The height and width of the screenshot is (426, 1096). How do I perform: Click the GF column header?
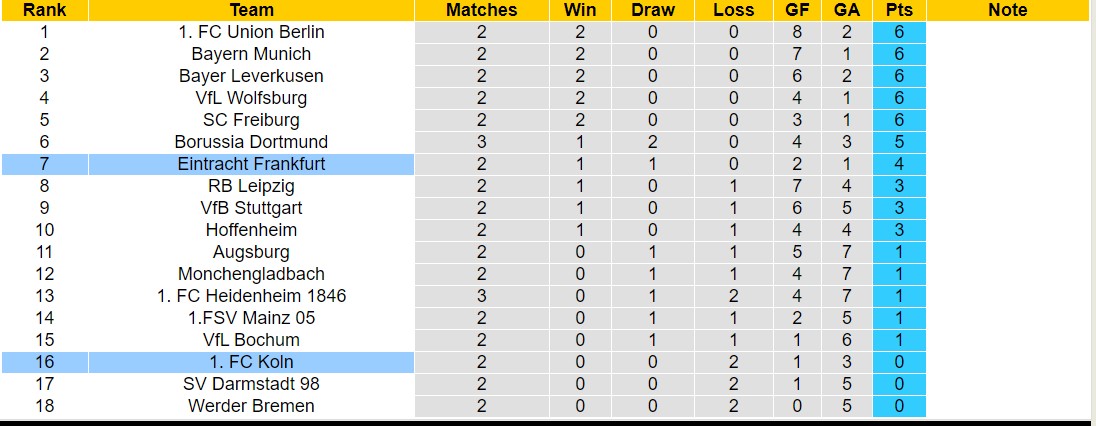tap(798, 10)
